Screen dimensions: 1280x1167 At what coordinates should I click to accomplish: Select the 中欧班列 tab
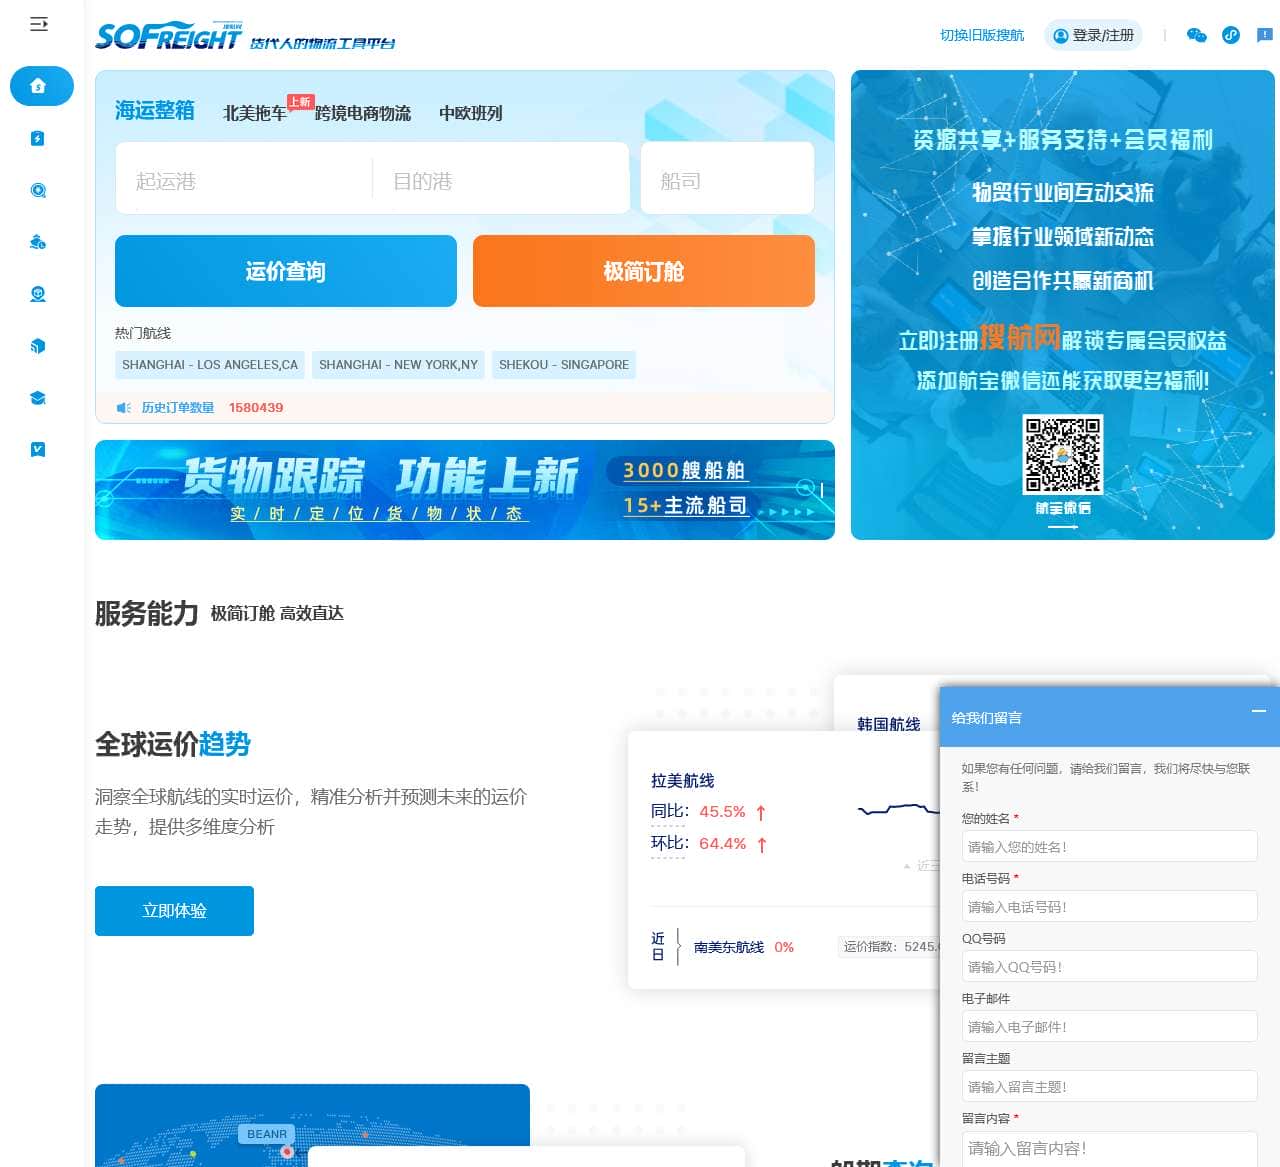(471, 113)
